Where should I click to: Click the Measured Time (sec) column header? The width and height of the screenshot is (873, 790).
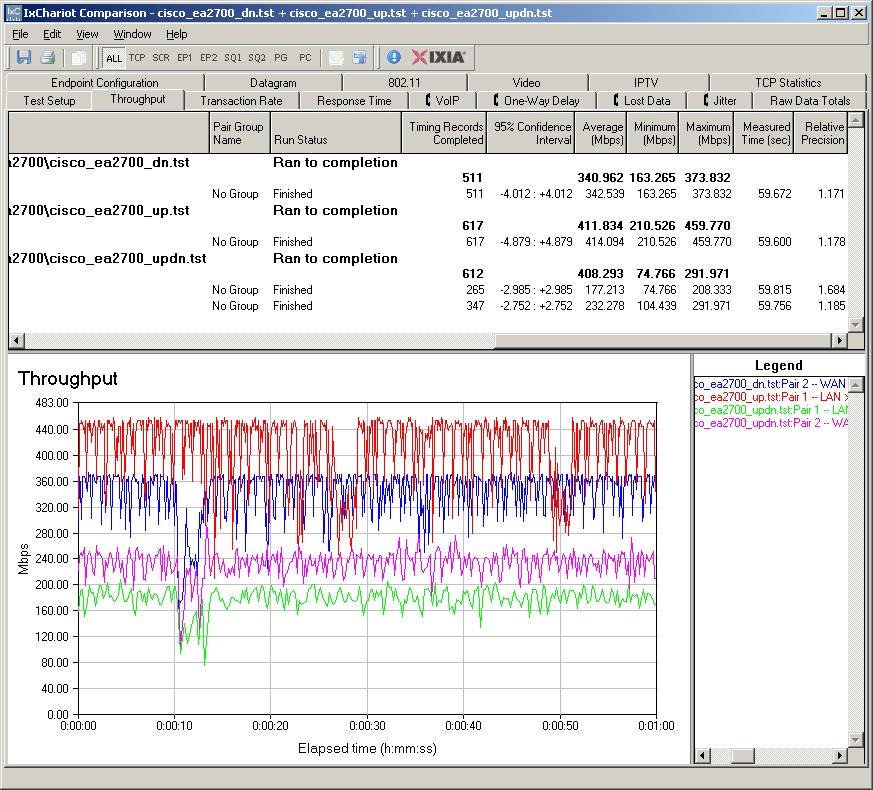pos(764,133)
